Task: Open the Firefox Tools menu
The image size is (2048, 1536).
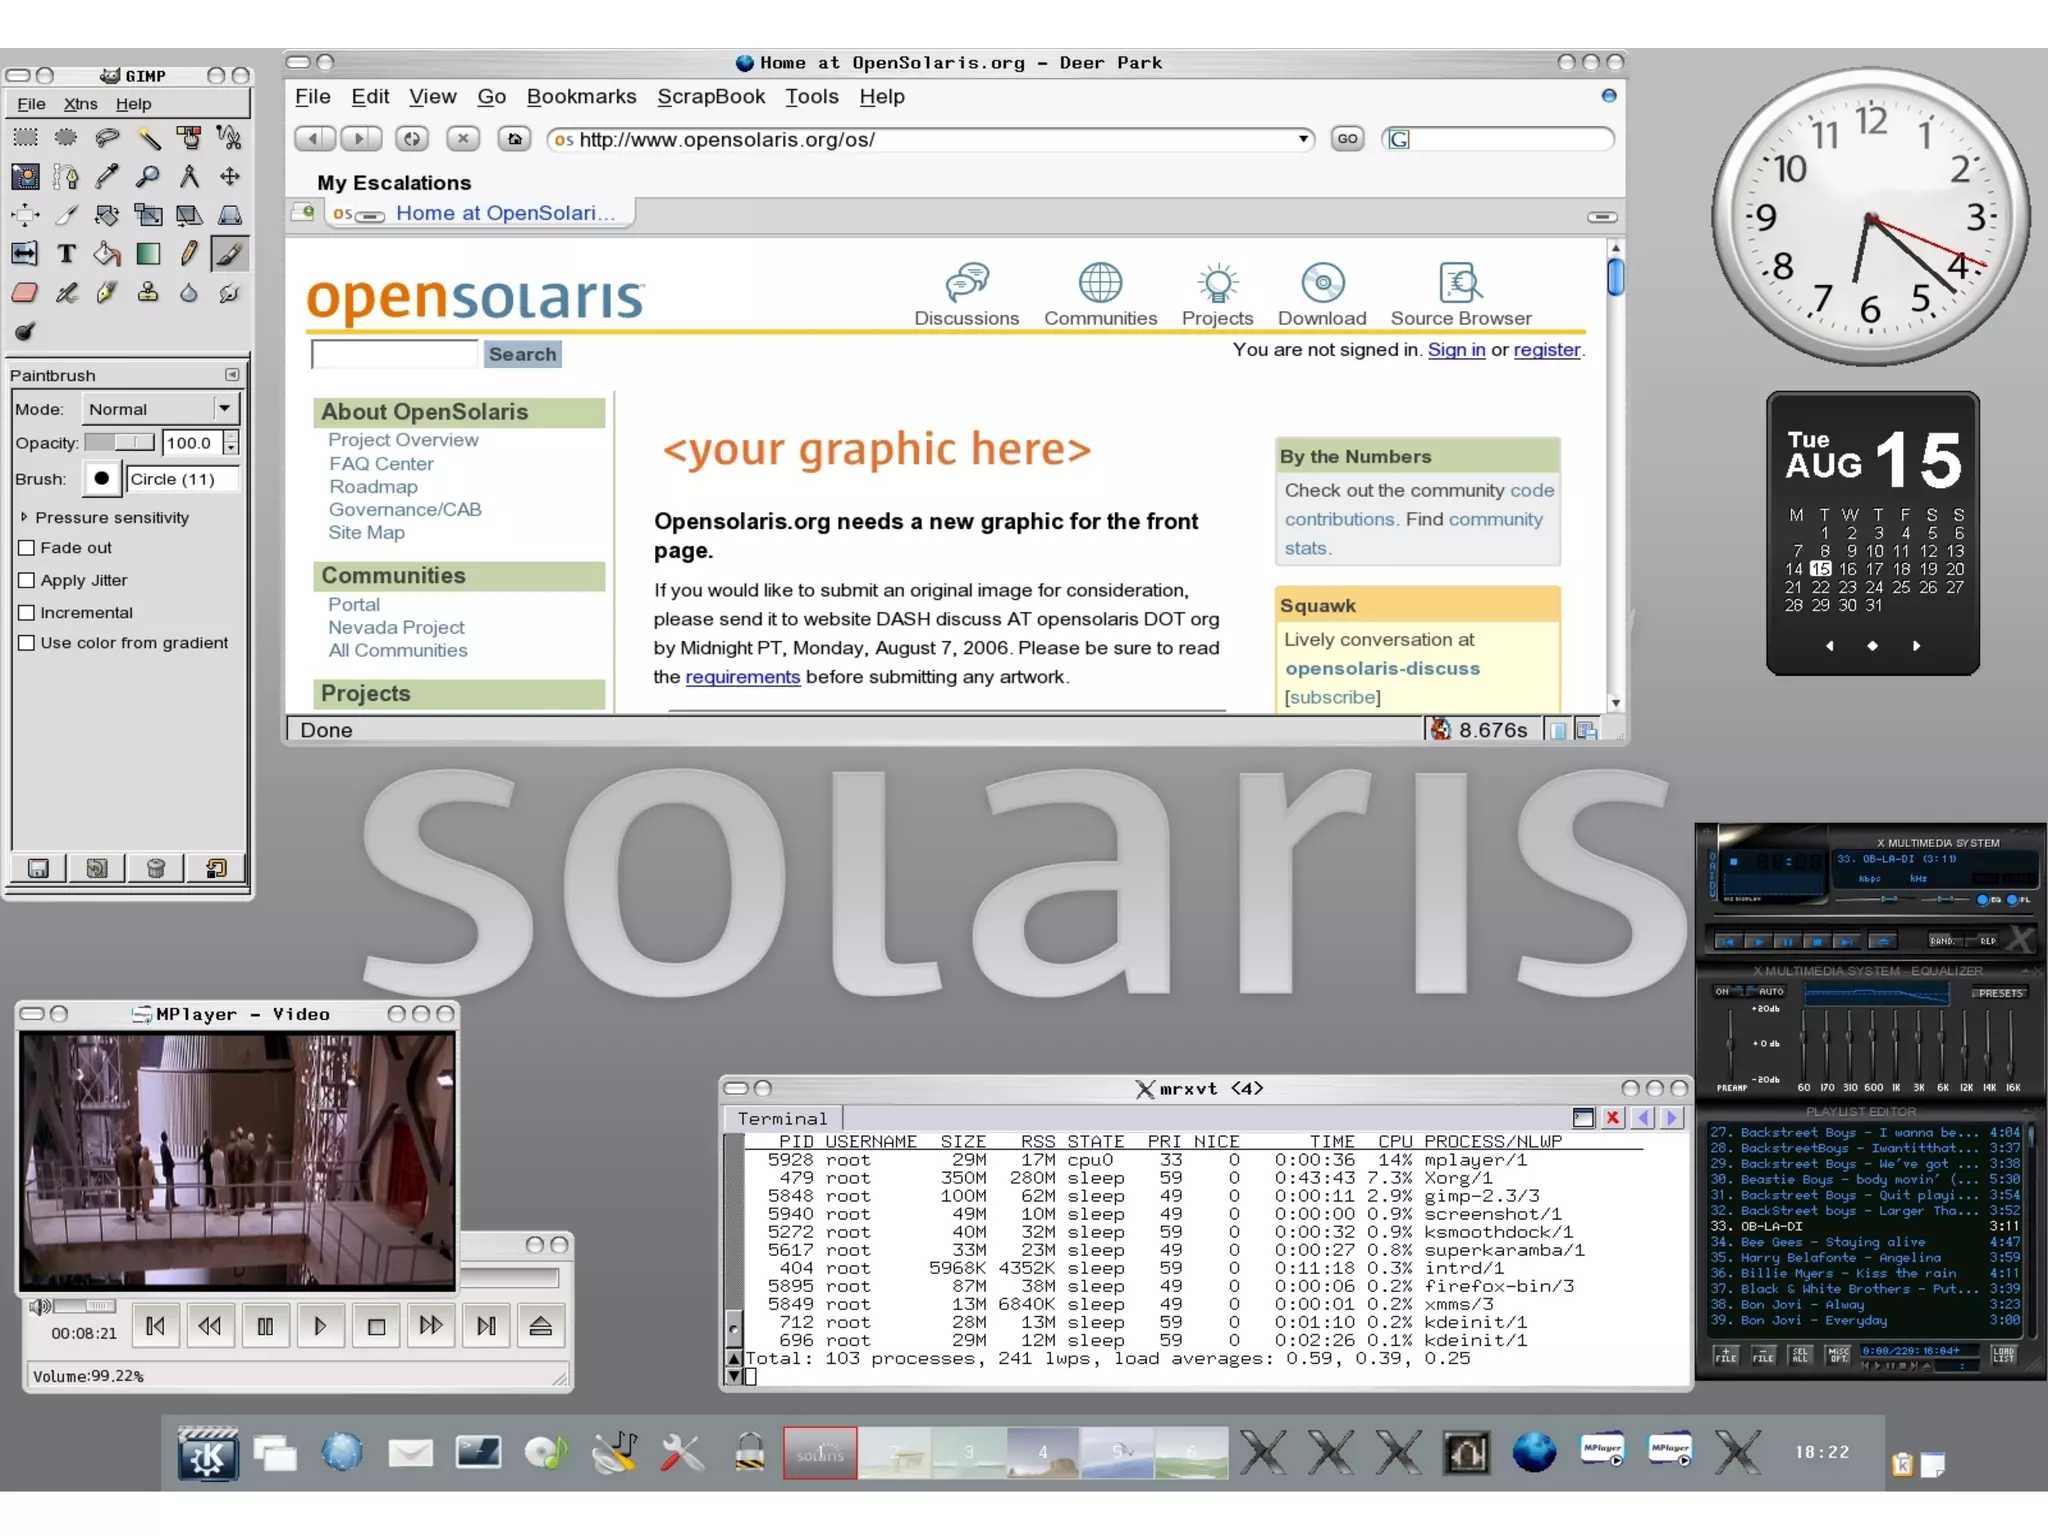Action: pyautogui.click(x=811, y=97)
